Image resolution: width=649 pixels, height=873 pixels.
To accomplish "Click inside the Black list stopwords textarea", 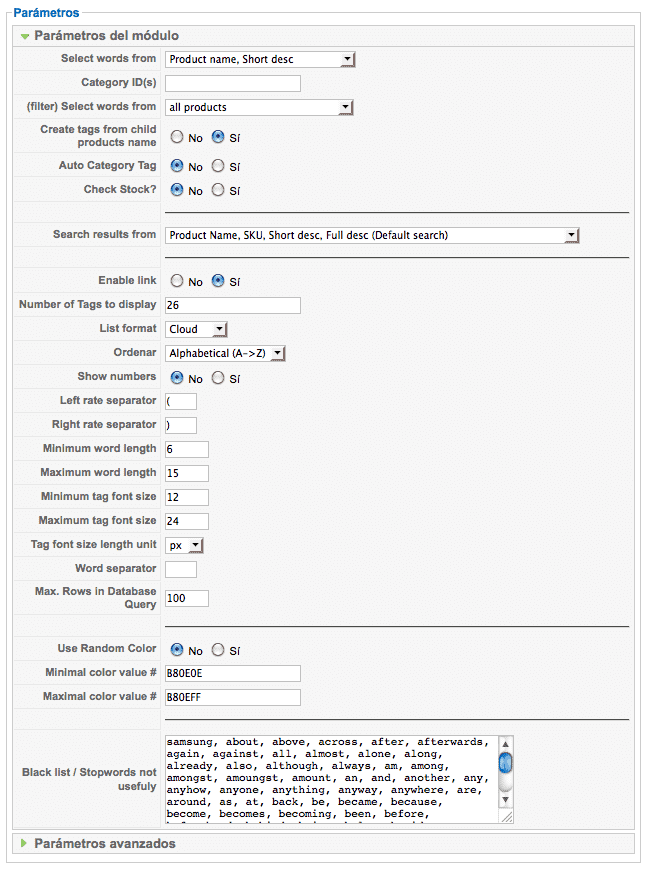I will [331, 778].
